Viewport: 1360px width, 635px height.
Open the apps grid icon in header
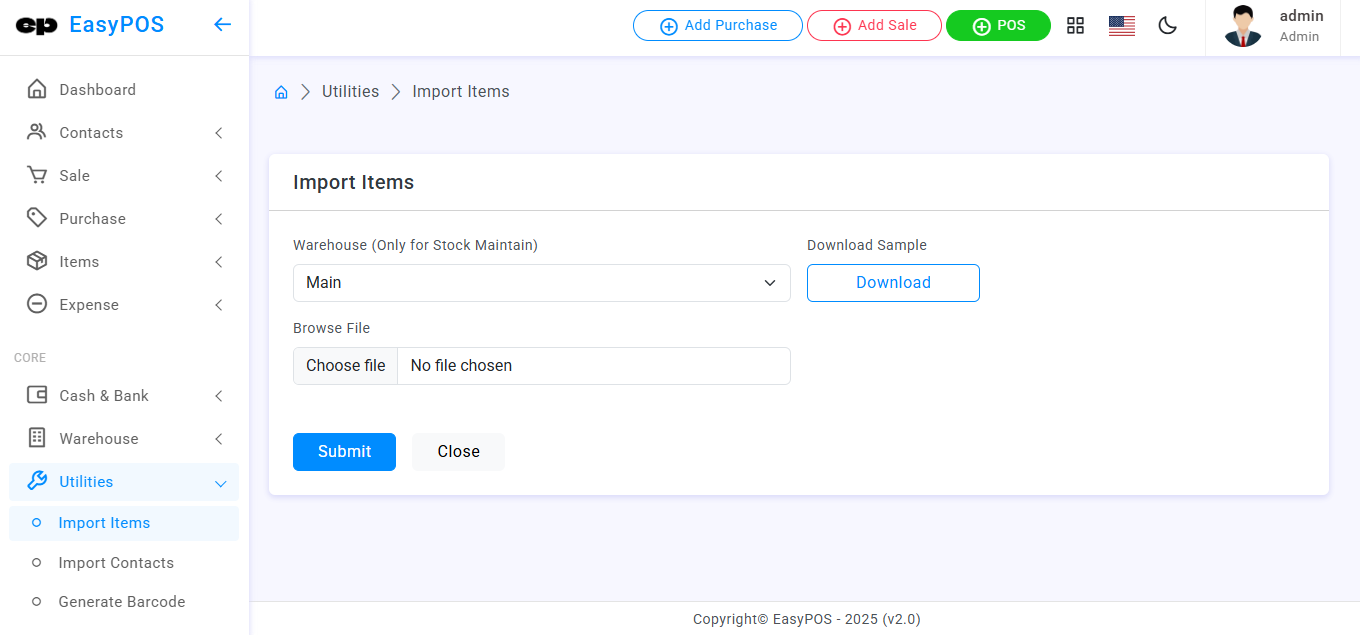click(x=1075, y=26)
